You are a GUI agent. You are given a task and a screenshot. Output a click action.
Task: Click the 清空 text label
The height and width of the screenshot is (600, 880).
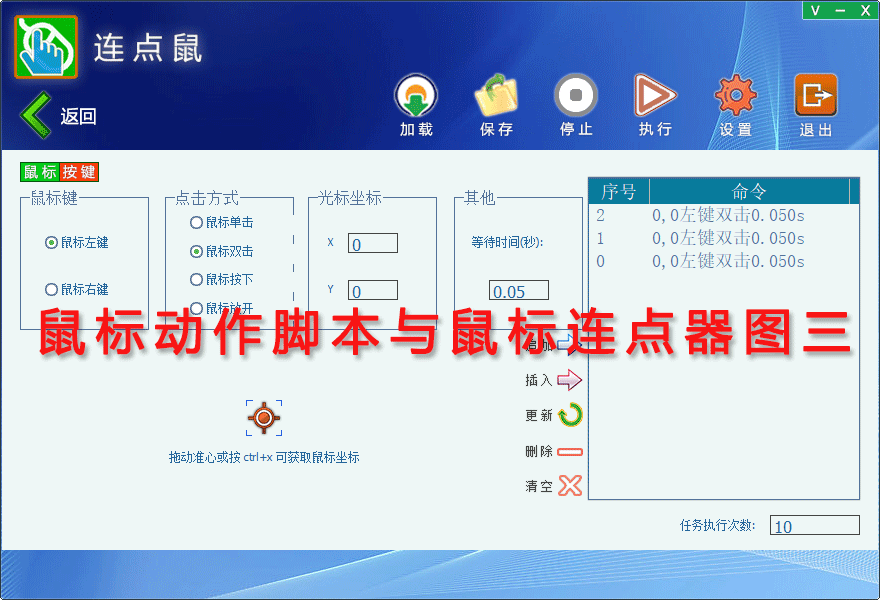539,486
